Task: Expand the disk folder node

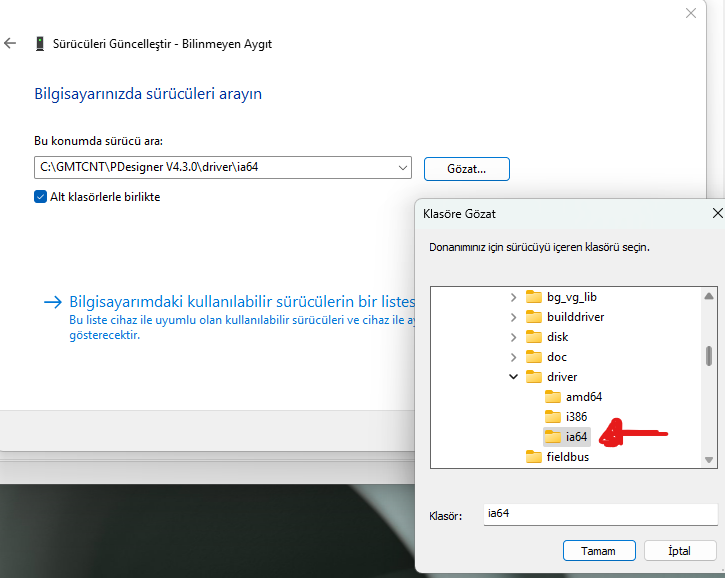Action: point(513,337)
